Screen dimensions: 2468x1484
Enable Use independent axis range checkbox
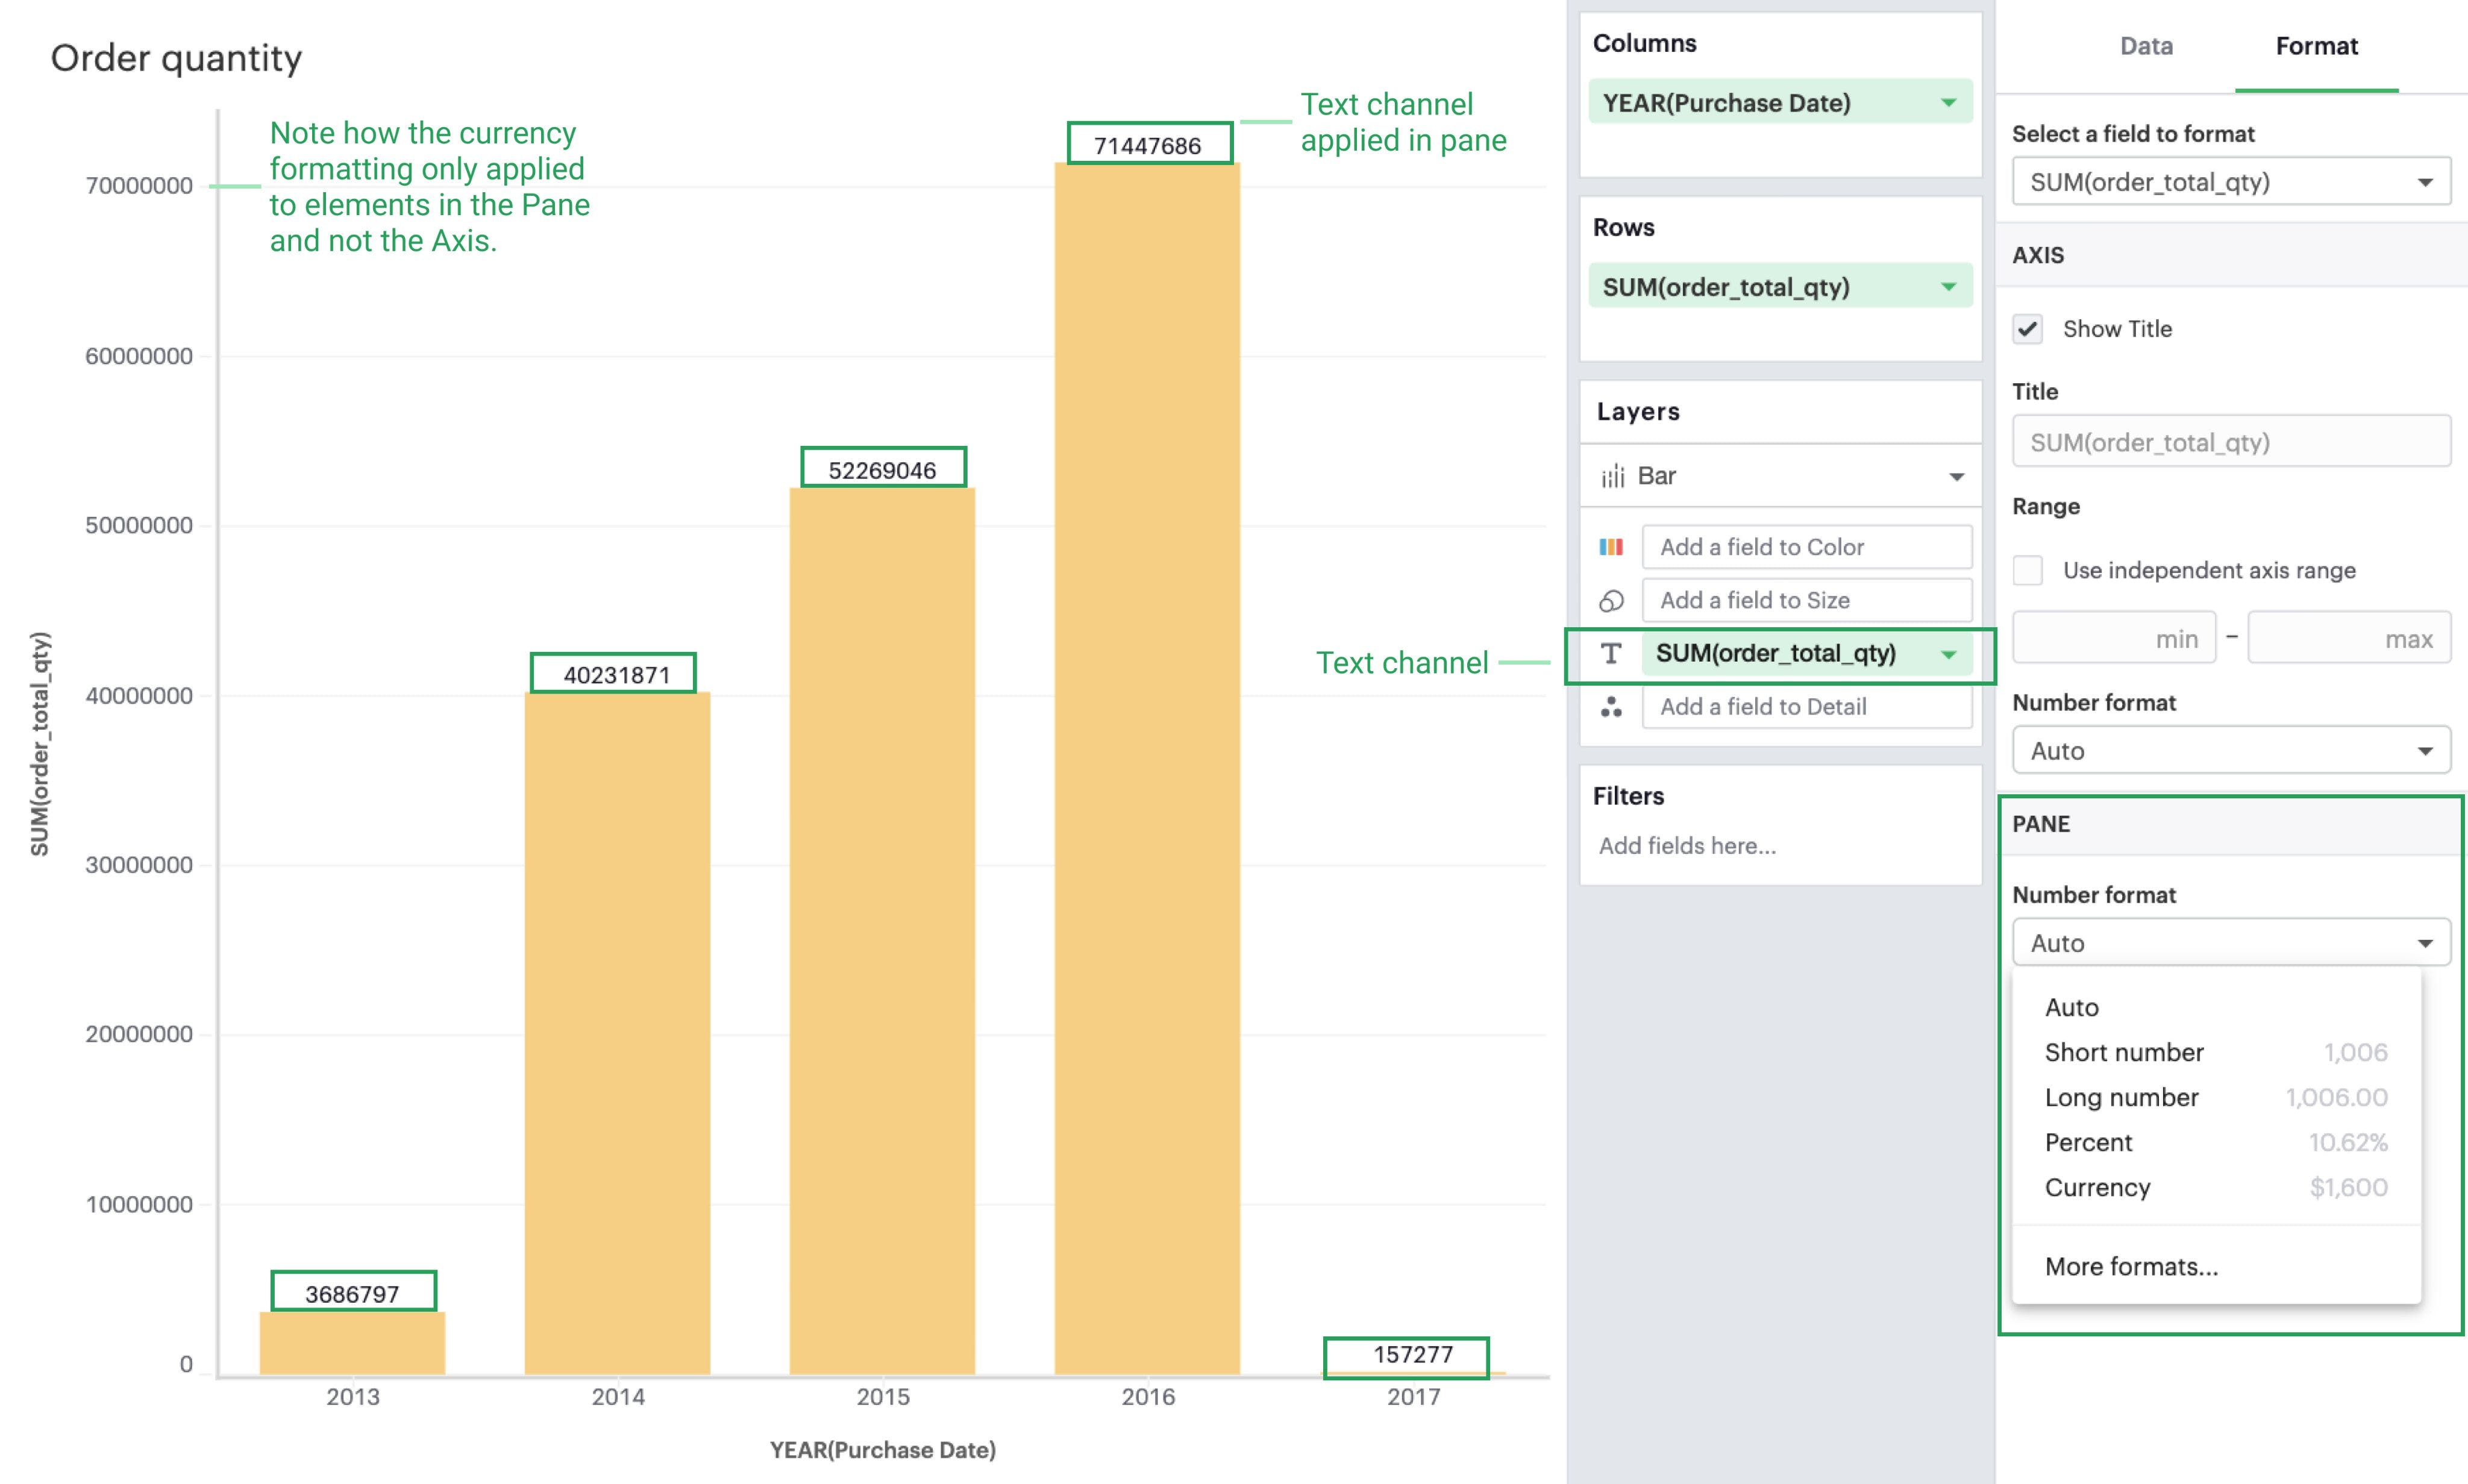coord(2027,570)
